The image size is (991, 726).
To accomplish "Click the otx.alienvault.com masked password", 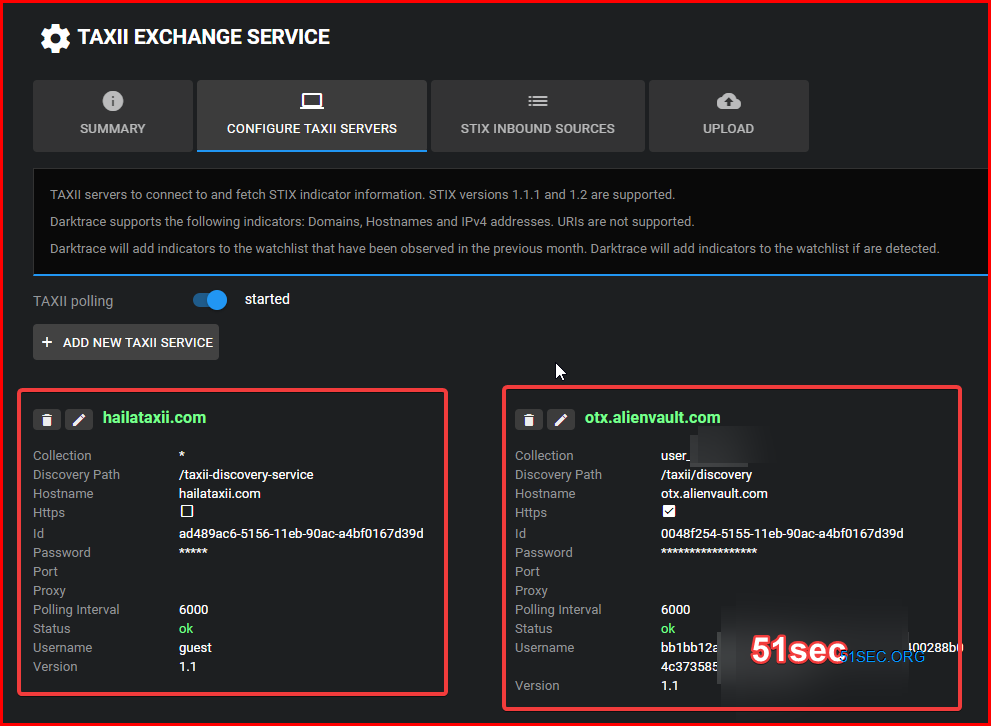I will click(708, 552).
